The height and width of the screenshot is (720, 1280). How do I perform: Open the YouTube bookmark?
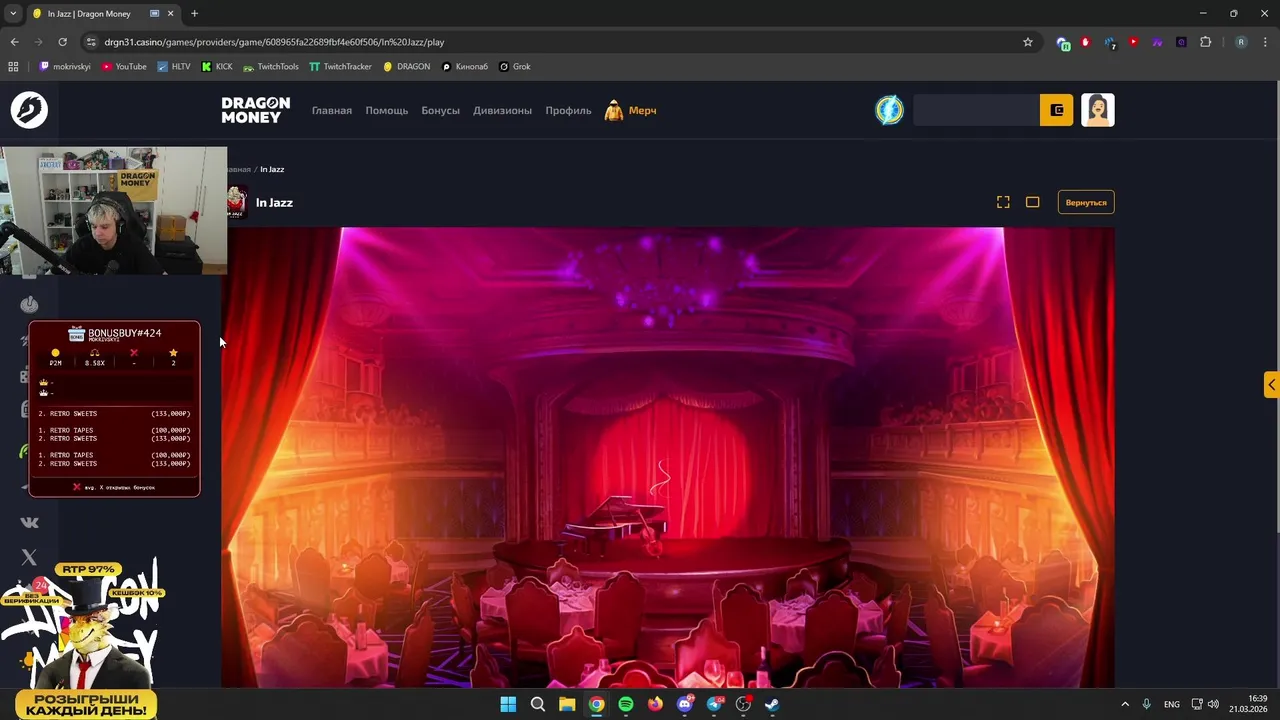(123, 66)
